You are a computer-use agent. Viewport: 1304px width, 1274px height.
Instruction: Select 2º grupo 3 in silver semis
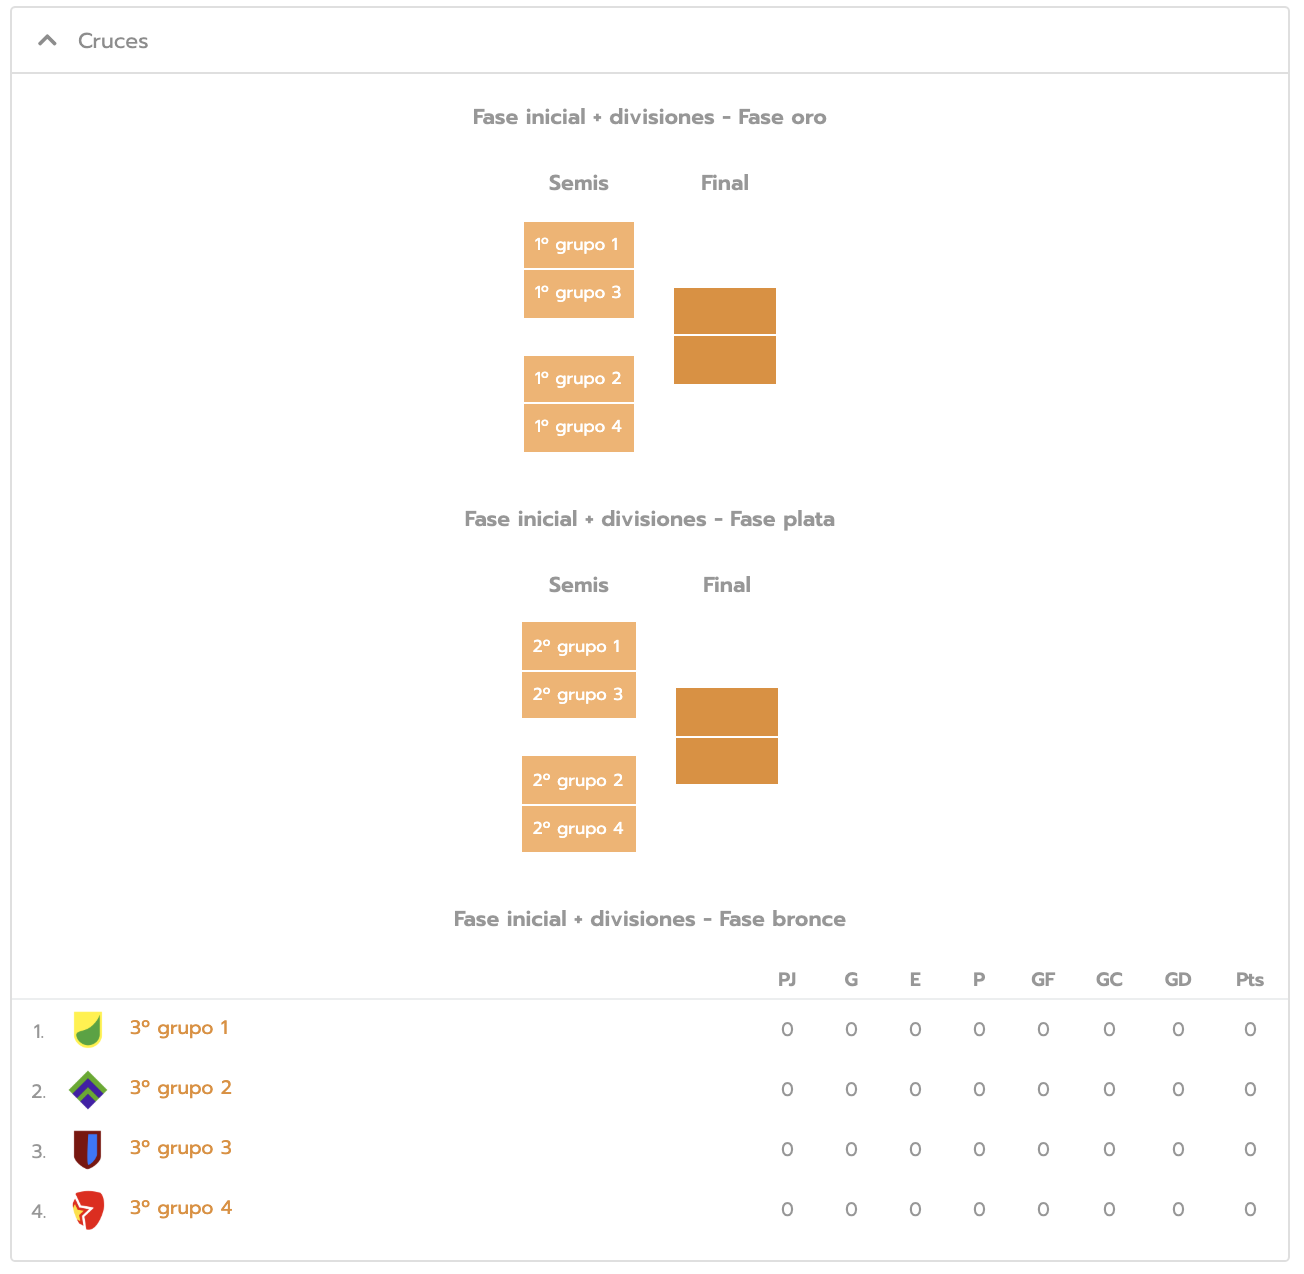[579, 695]
